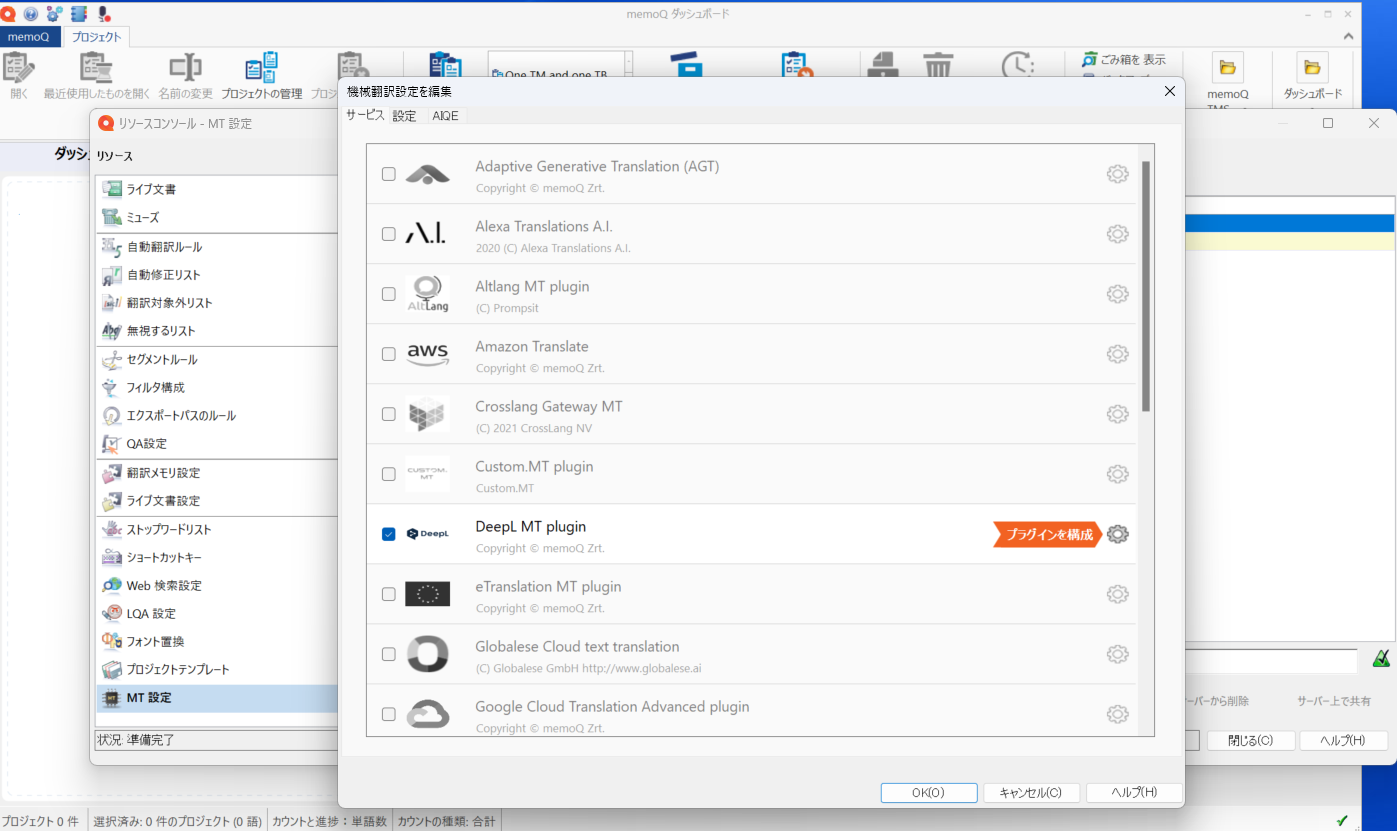1397x831 pixels.
Task: Click the orange プラグインを構成 button
Action: pos(1047,534)
